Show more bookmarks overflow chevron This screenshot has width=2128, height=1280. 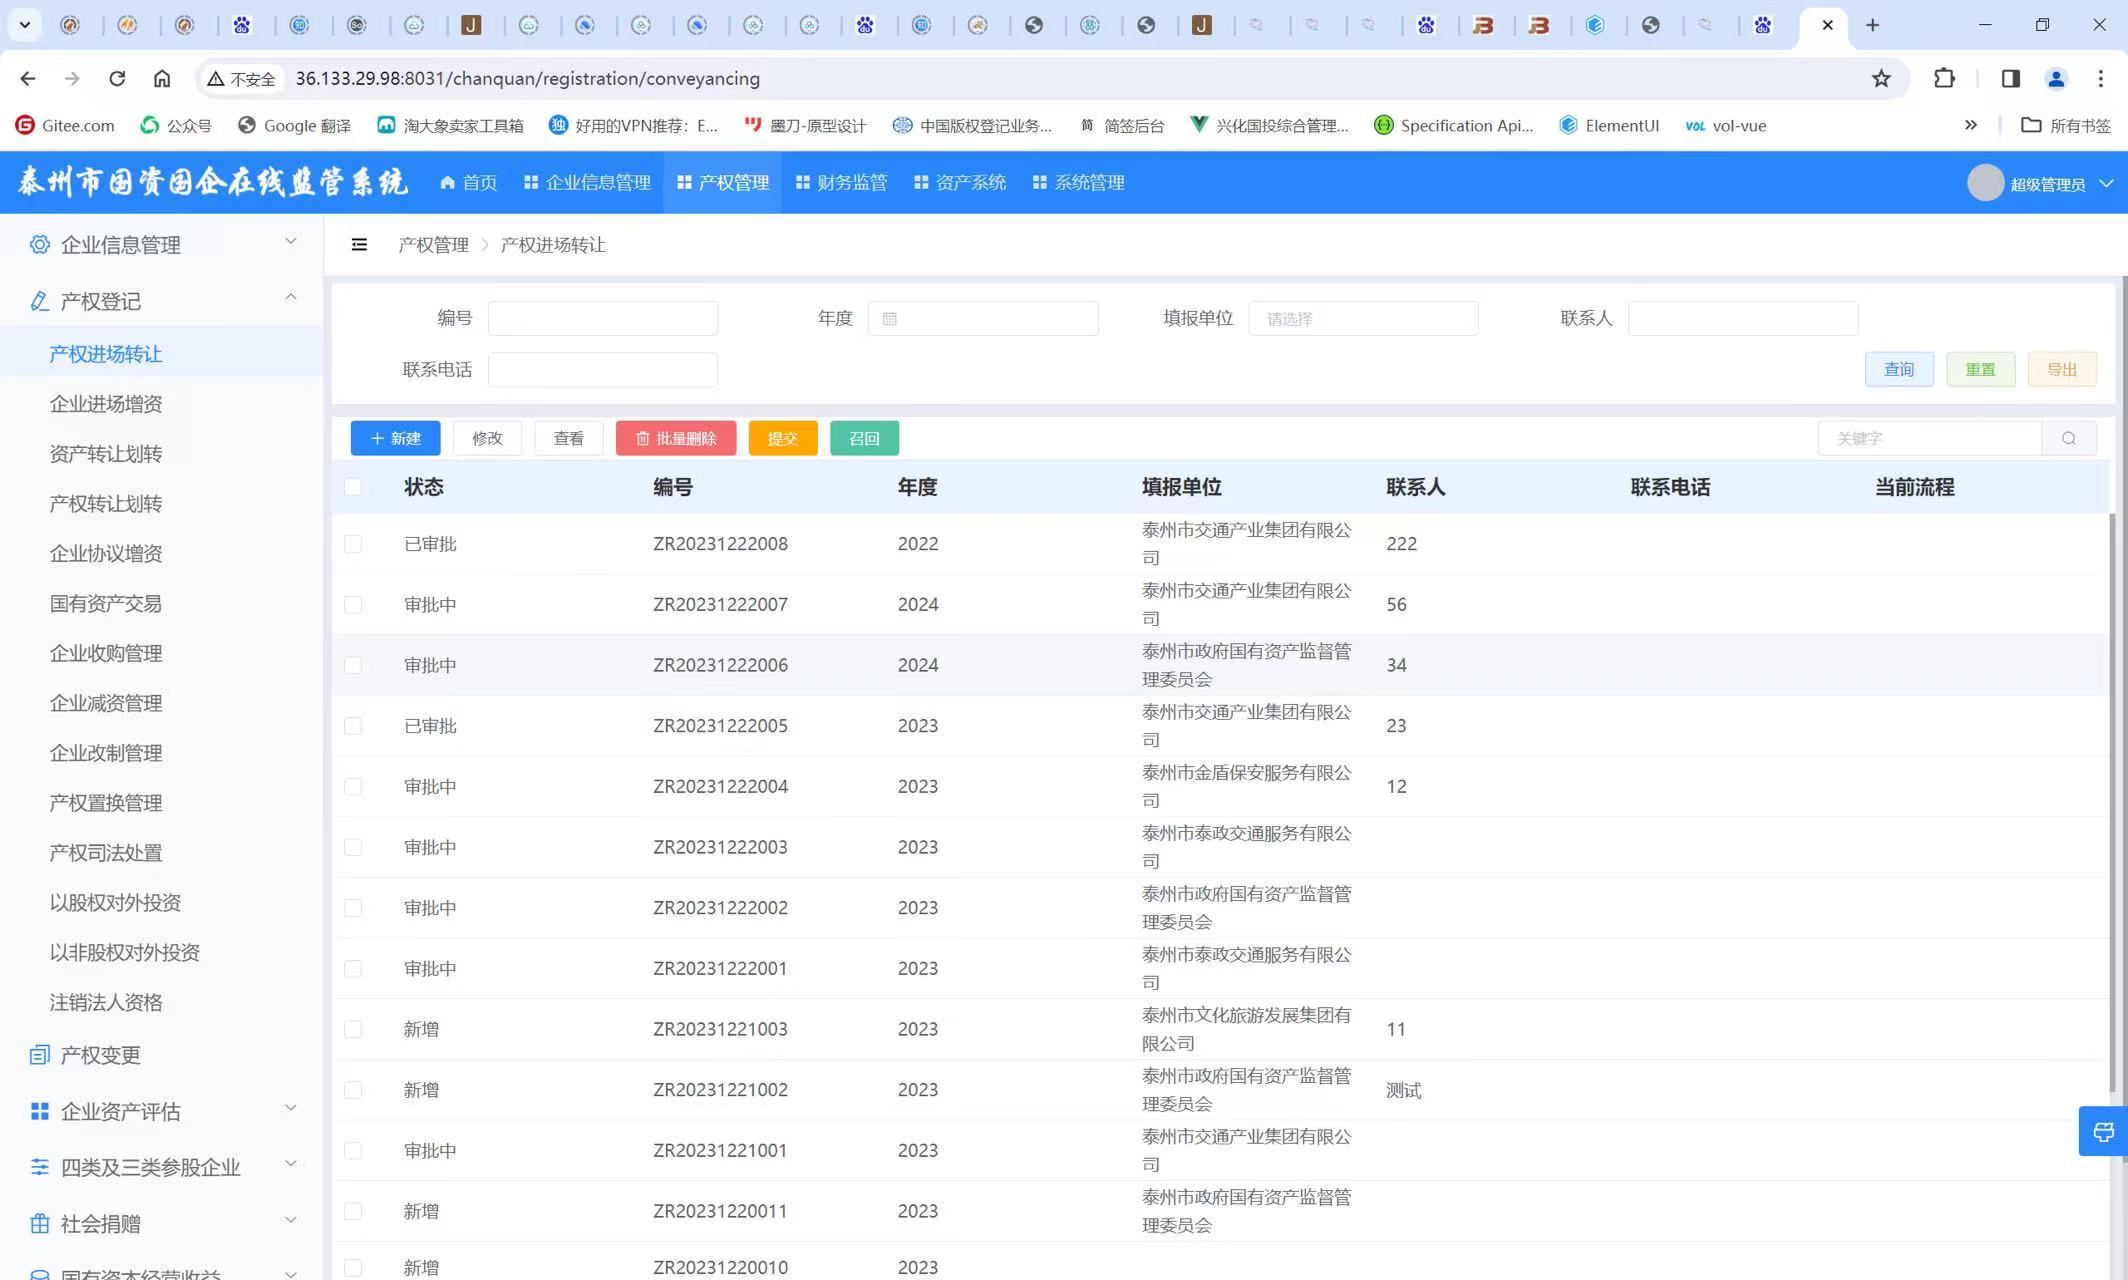click(1970, 125)
